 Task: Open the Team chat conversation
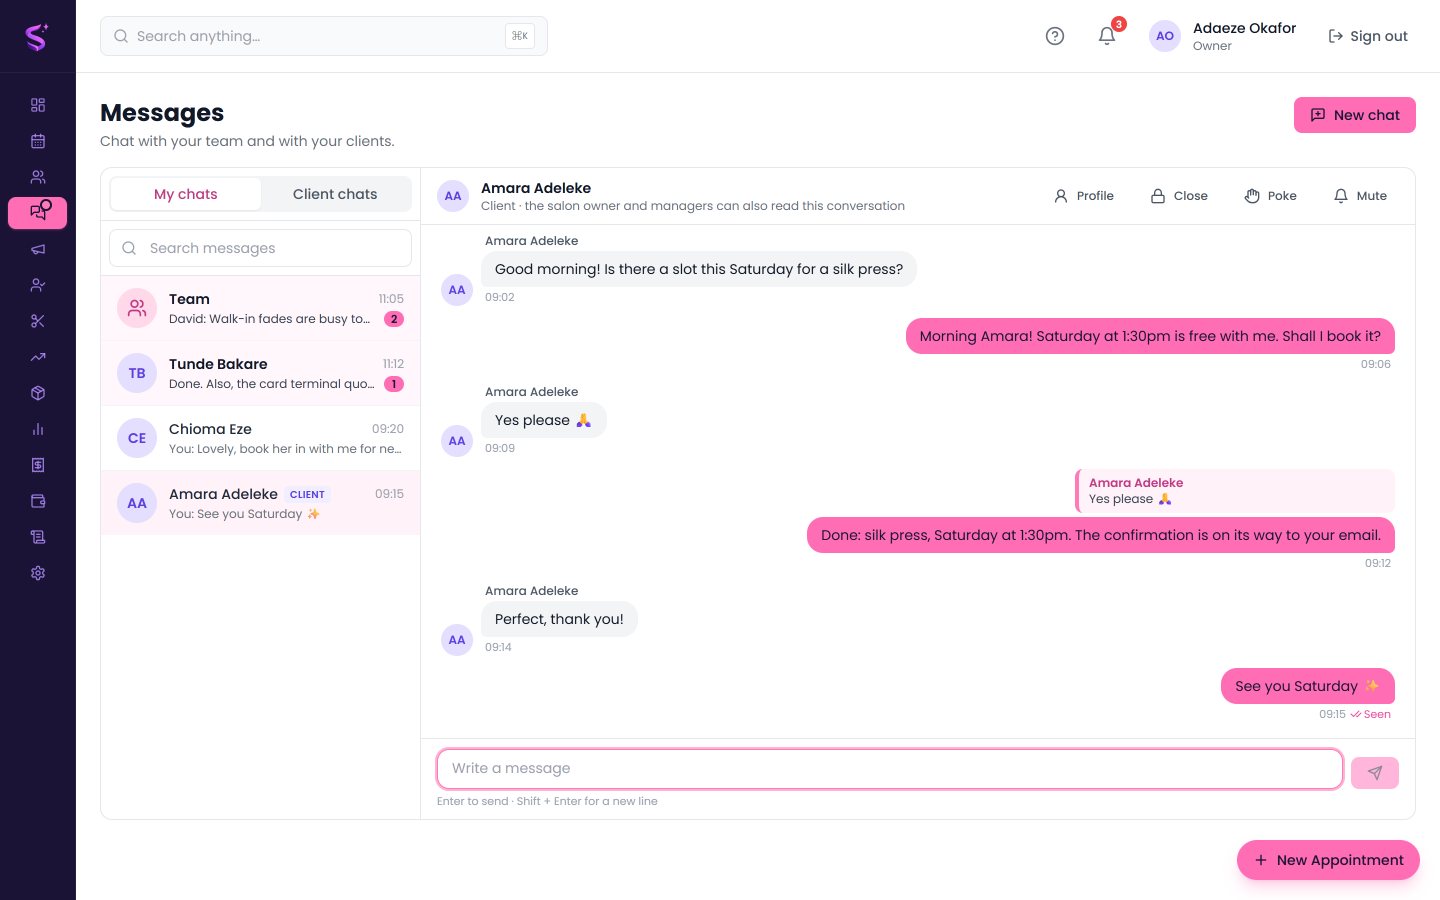(x=260, y=308)
